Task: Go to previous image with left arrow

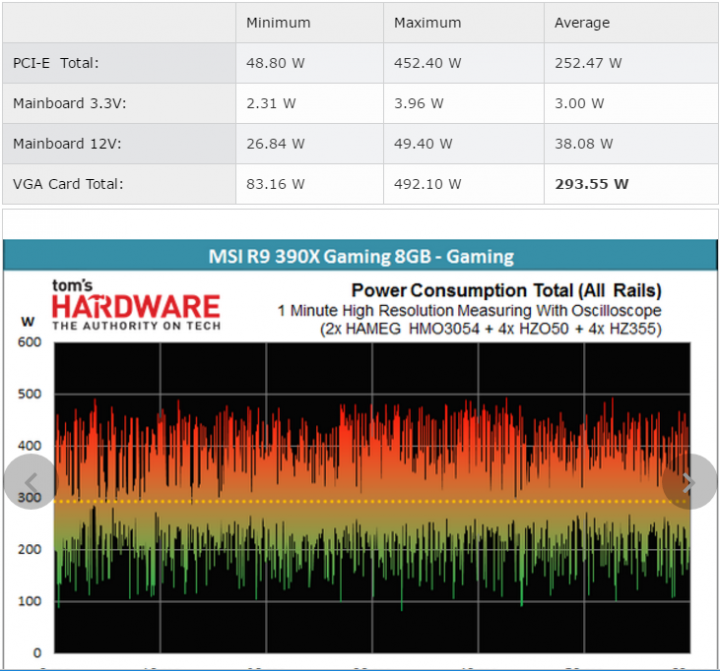Action: tap(30, 482)
